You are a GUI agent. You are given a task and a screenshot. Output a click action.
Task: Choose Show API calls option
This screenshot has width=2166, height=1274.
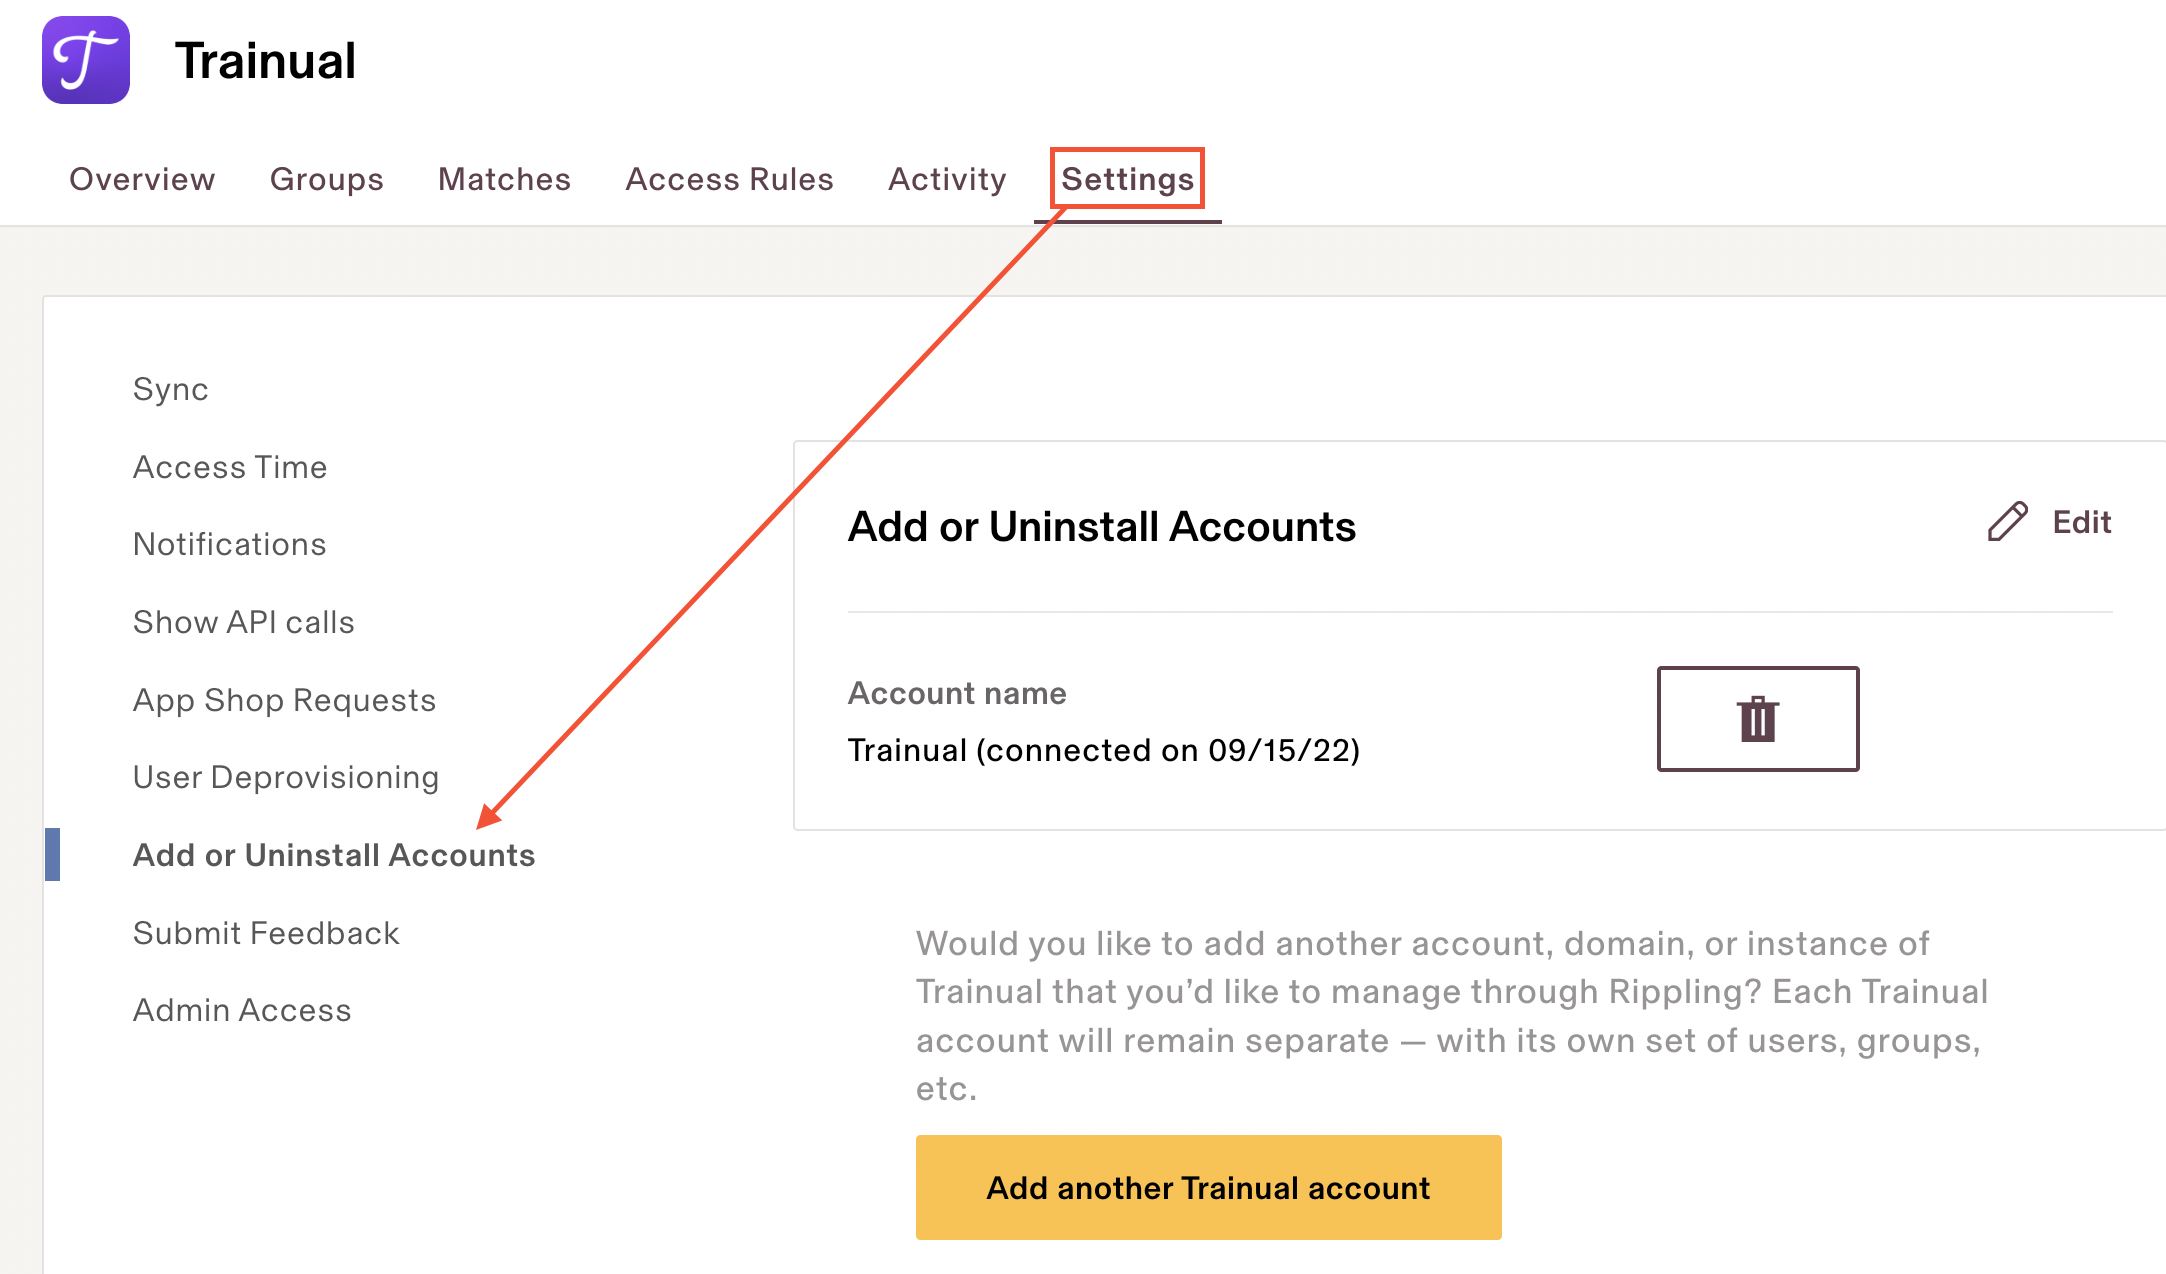click(244, 622)
